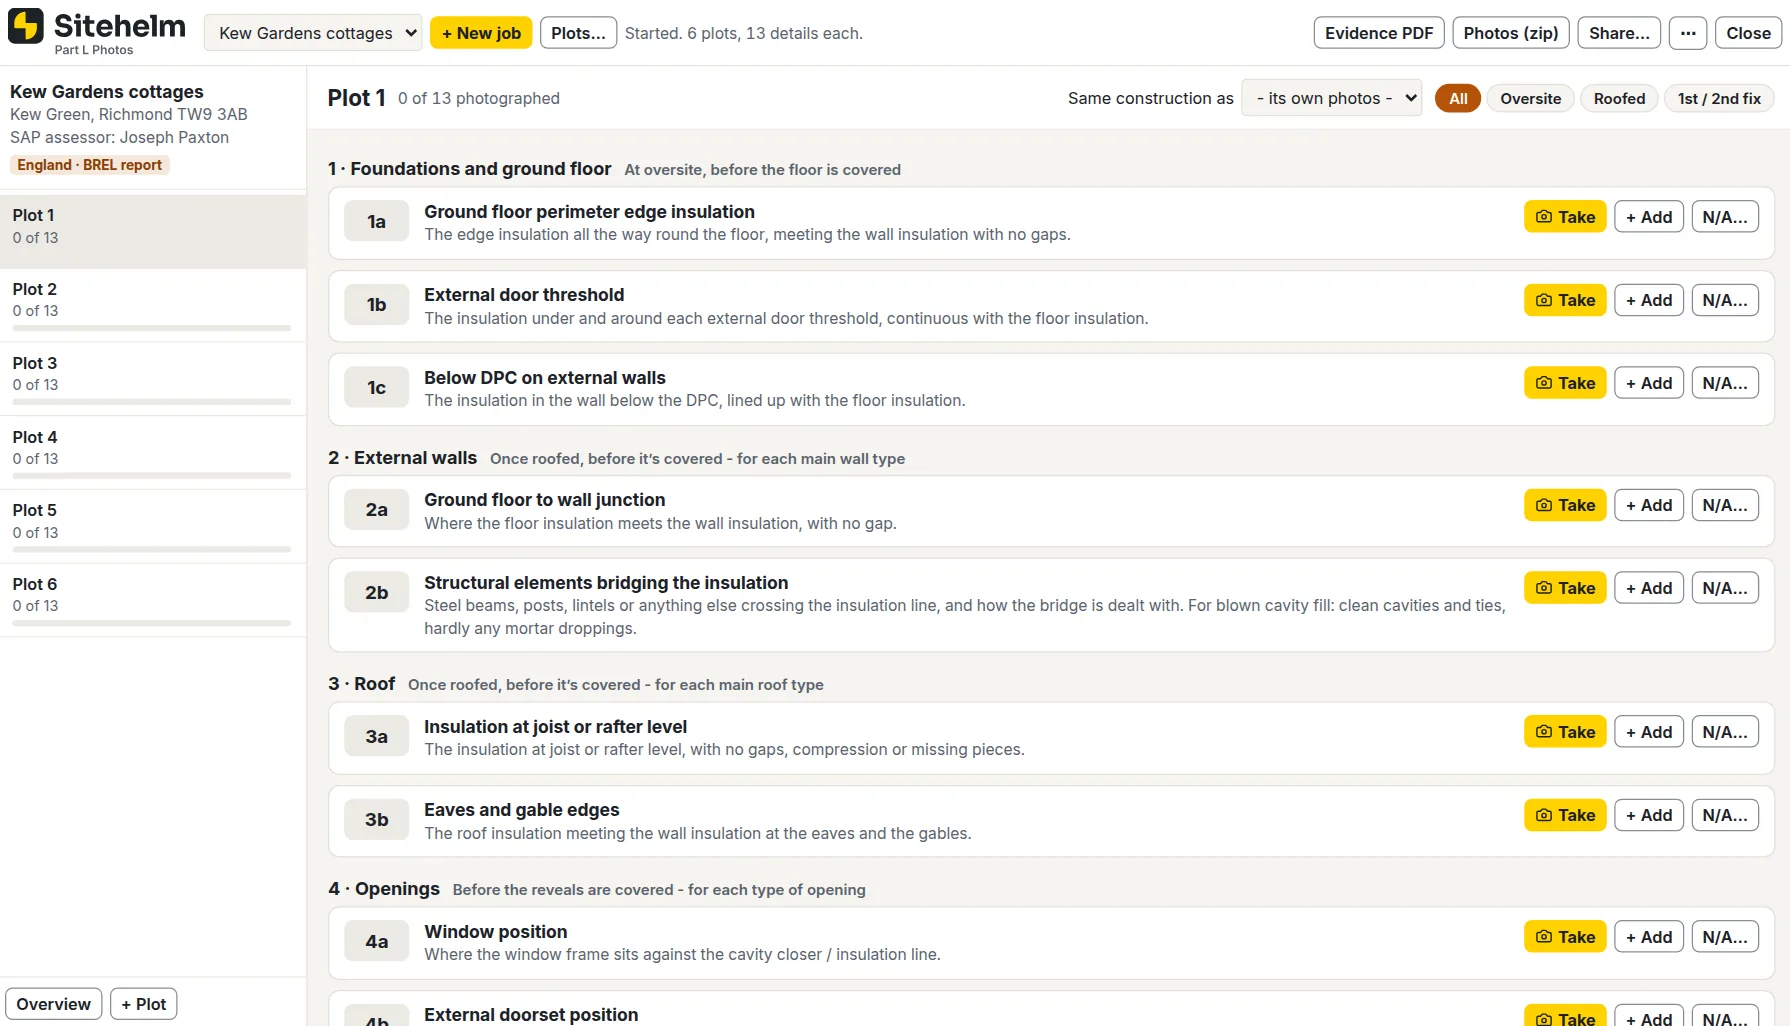The height and width of the screenshot is (1026, 1790).
Task: Take a photo for Insulation at joist level
Action: pyautogui.click(x=1565, y=732)
